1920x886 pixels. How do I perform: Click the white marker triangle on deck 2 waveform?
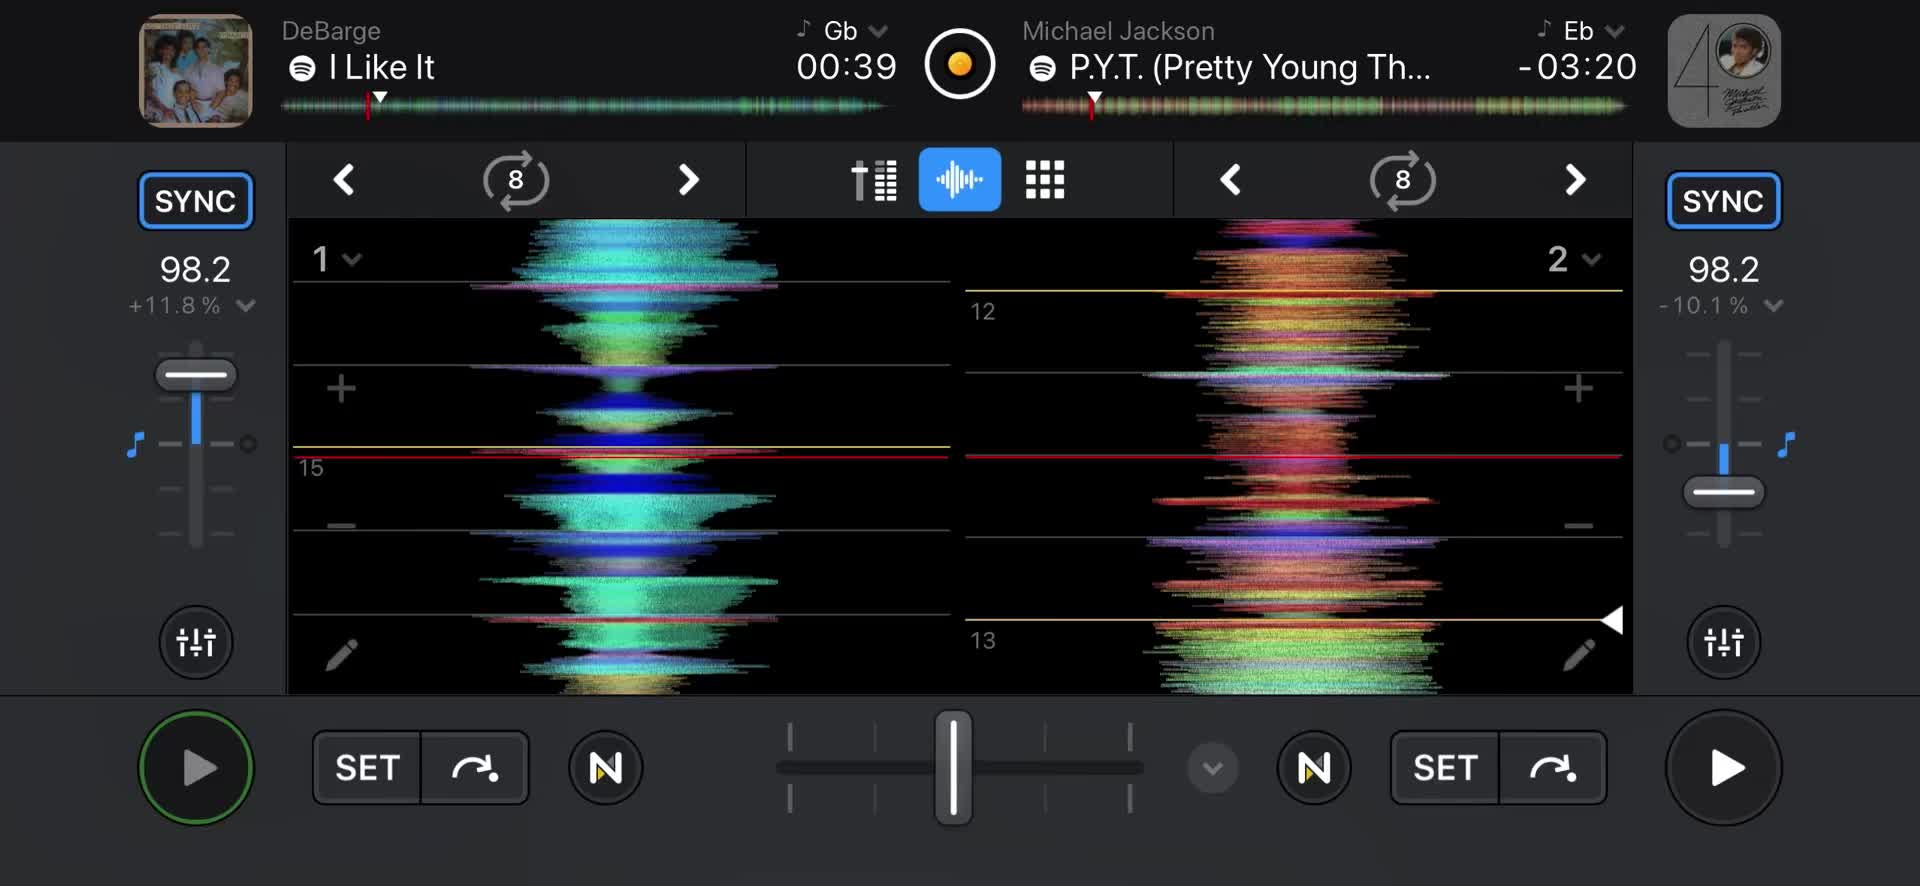(x=1612, y=620)
